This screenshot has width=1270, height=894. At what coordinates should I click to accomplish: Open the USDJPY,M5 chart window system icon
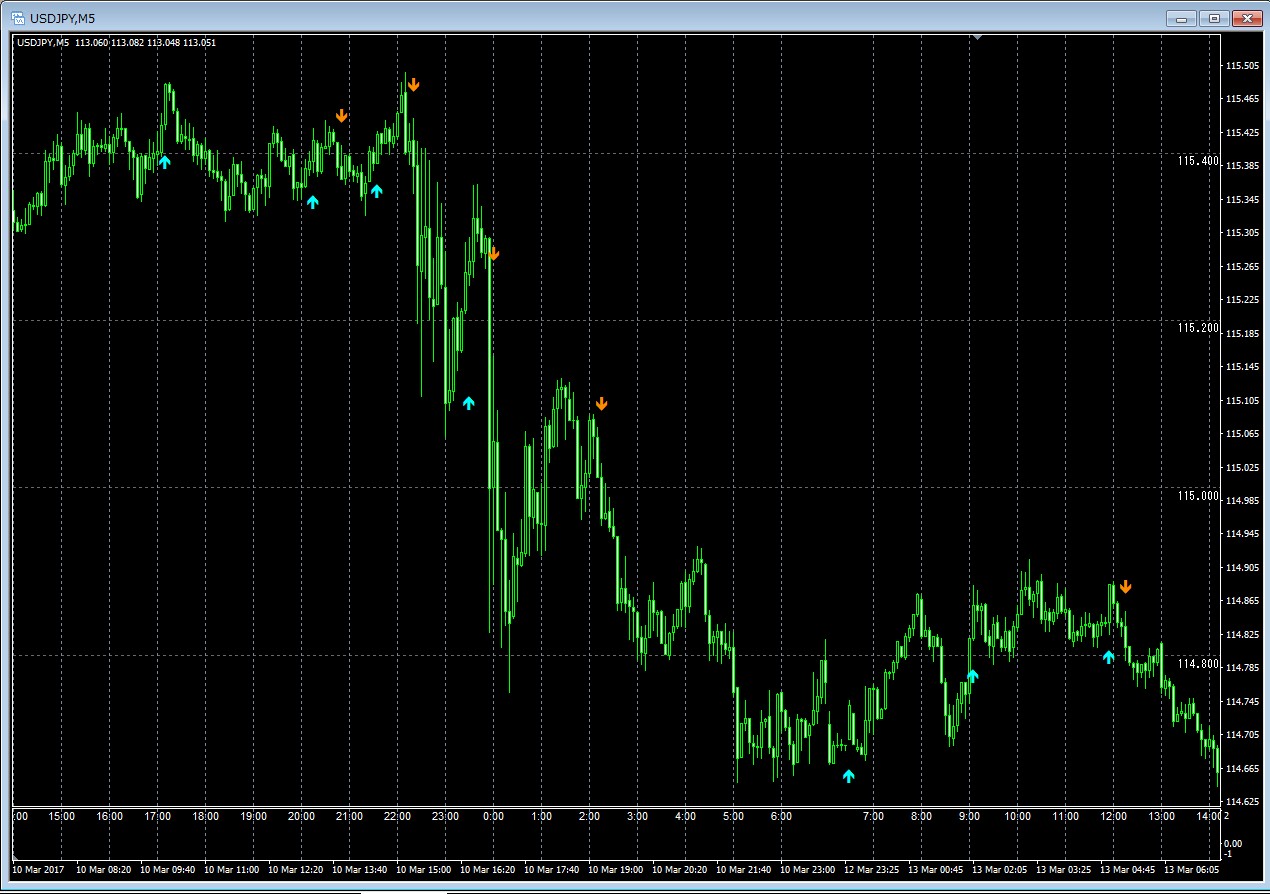[17, 18]
